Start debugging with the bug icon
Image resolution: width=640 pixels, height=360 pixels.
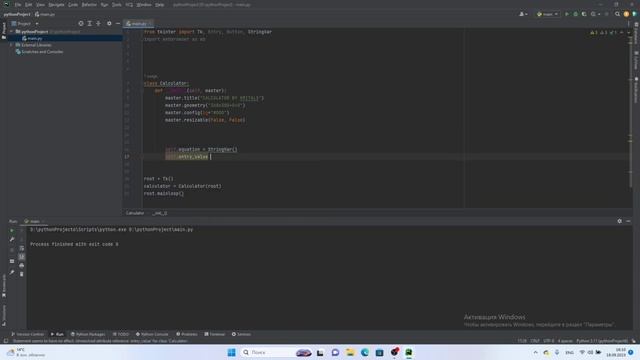click(576, 14)
